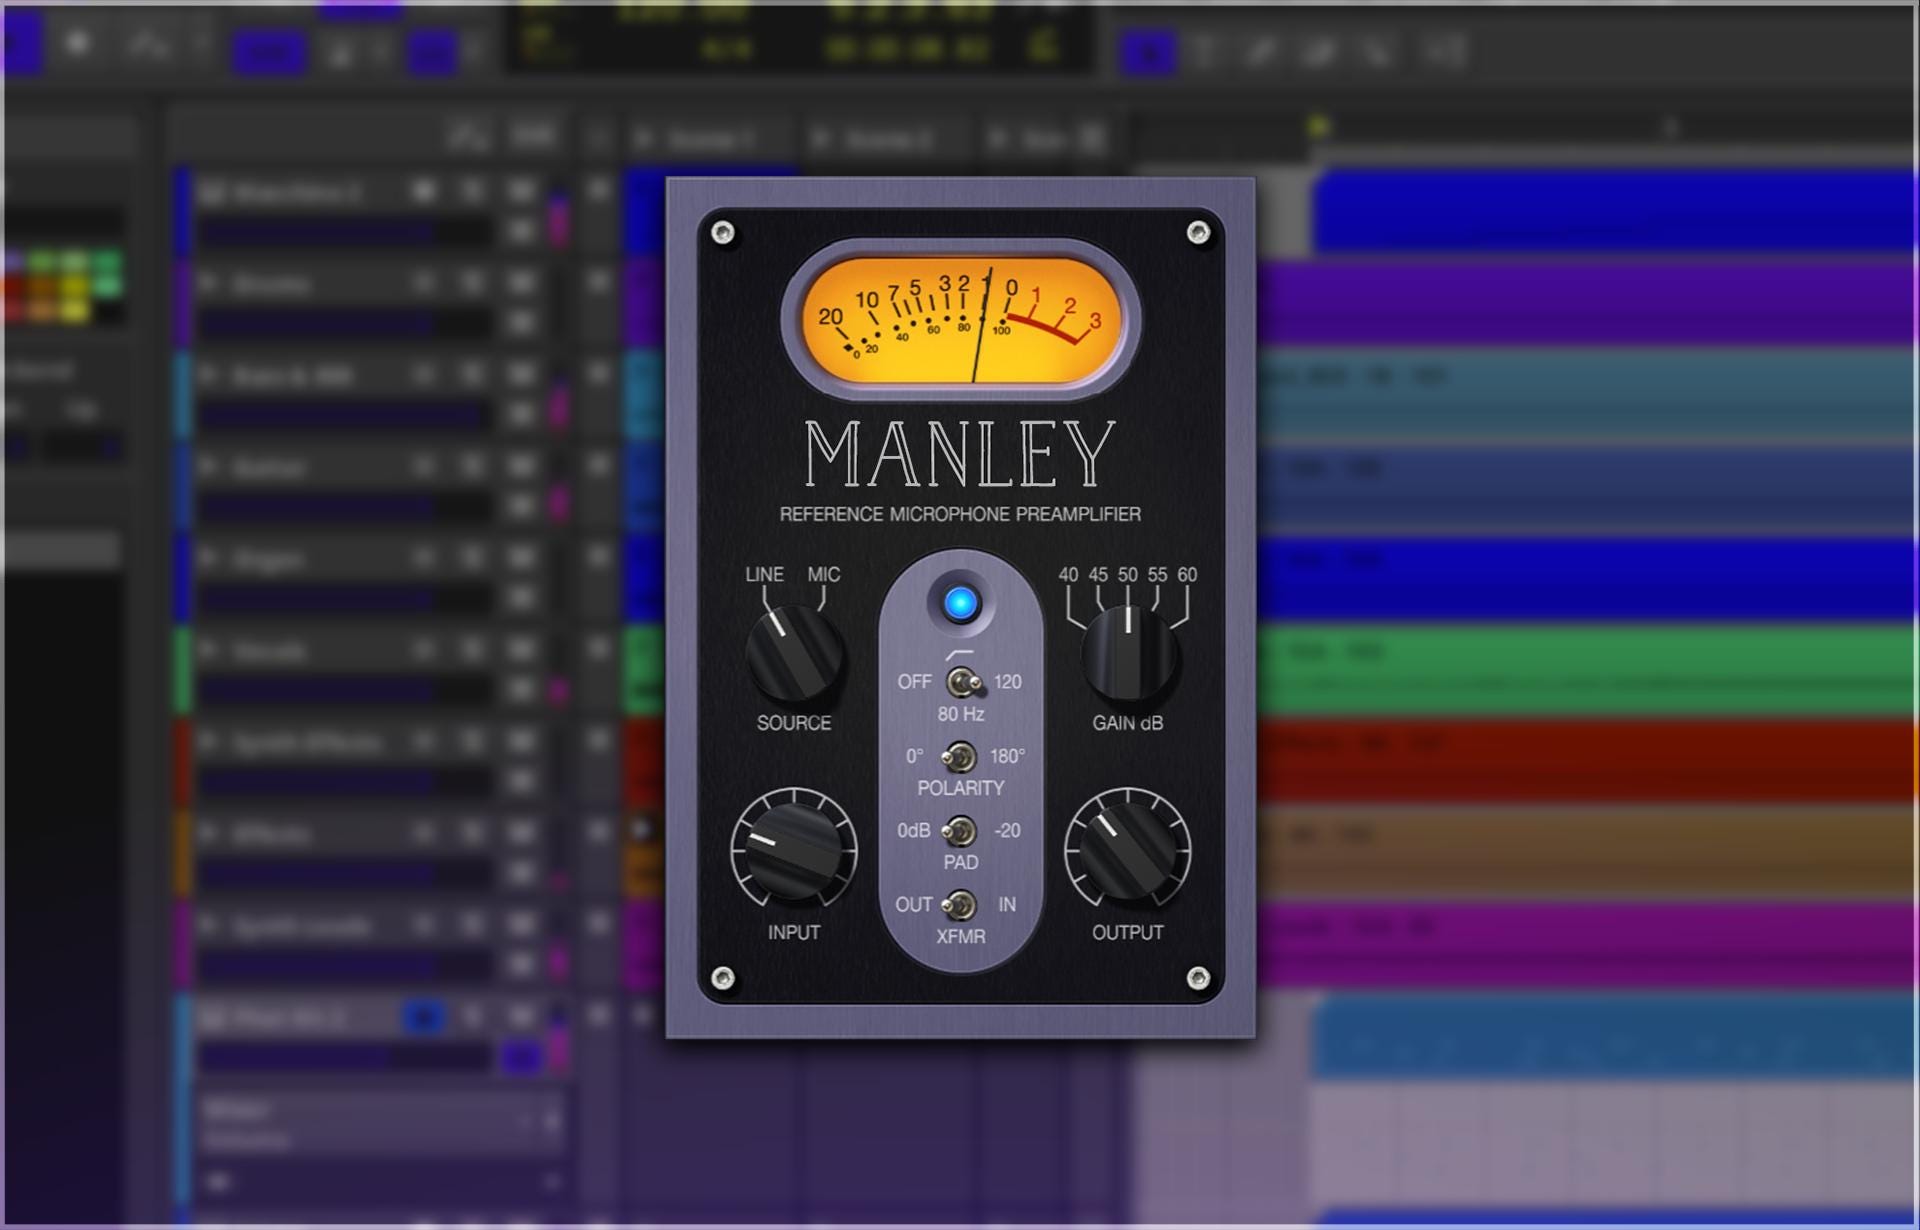Set gain to the 55 marking
Image resolution: width=1920 pixels, height=1230 pixels.
pyautogui.click(x=1157, y=575)
